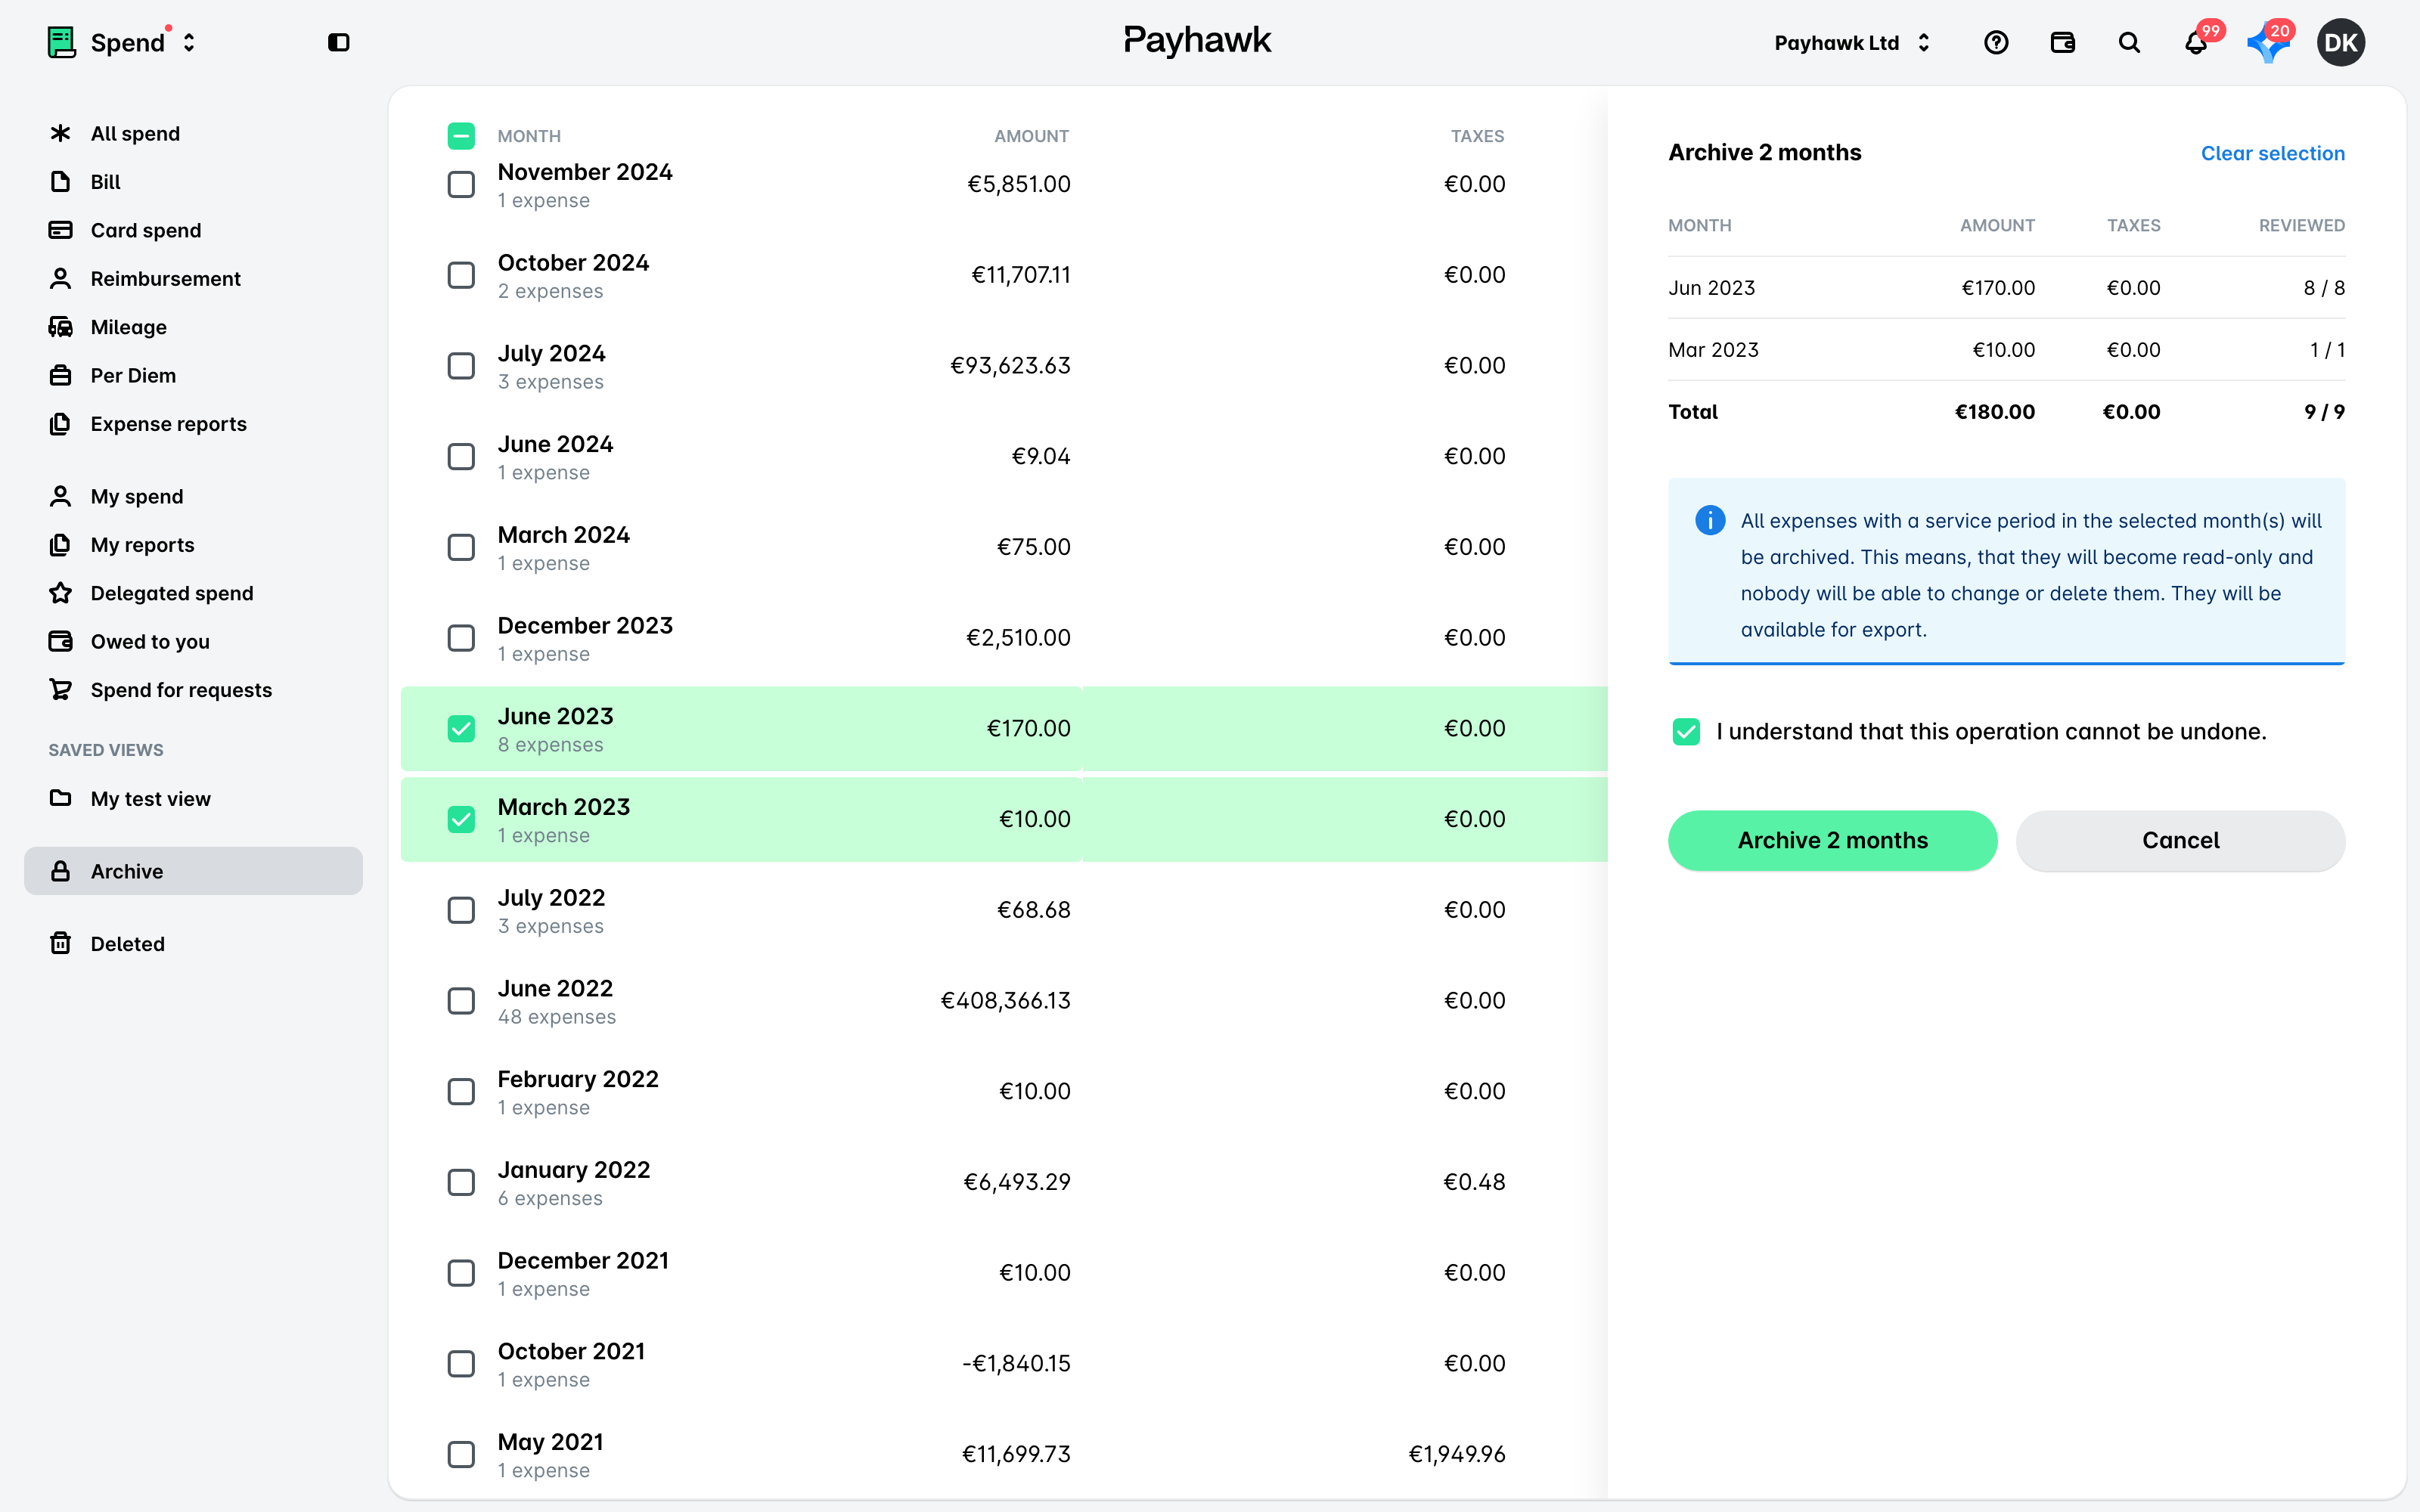Screen dimensions: 2420x1512
Task: Open the blue assistant sparkle icon
Action: coord(2268,43)
